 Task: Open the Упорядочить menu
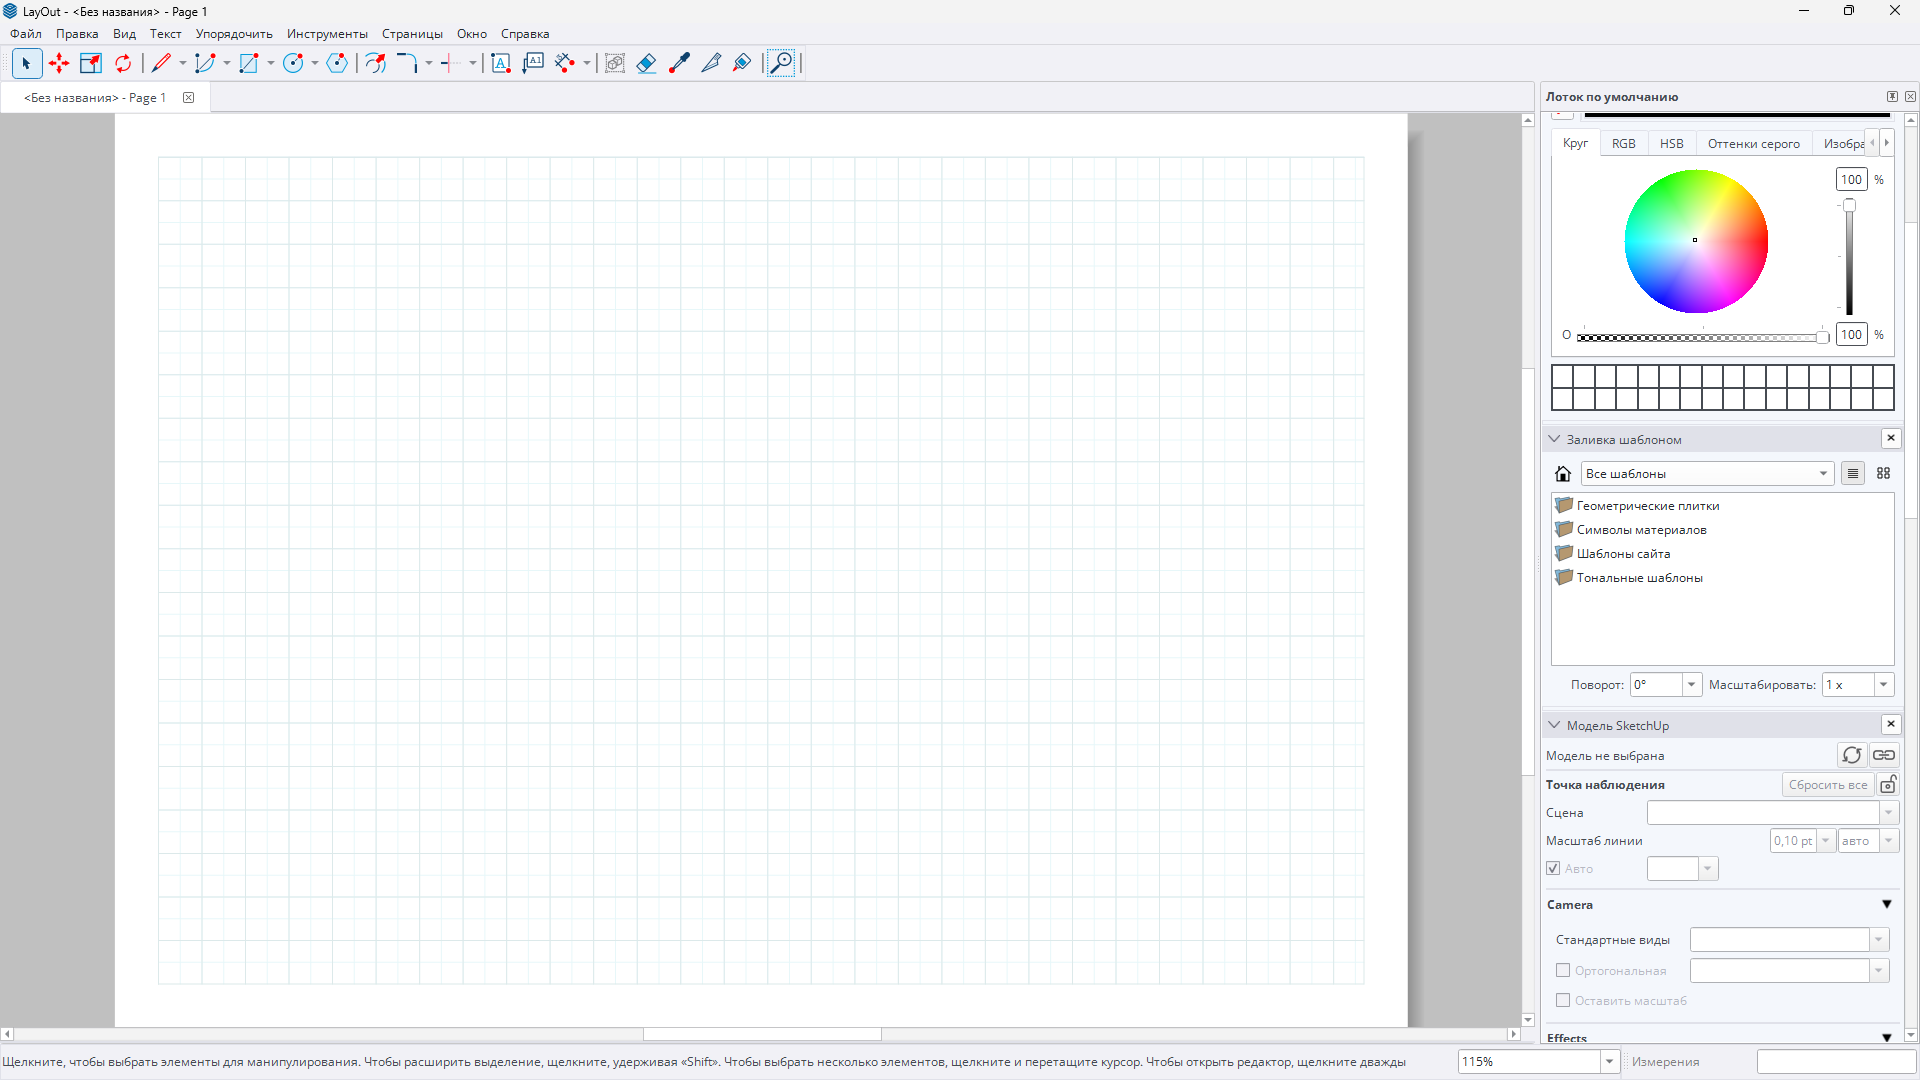(234, 34)
